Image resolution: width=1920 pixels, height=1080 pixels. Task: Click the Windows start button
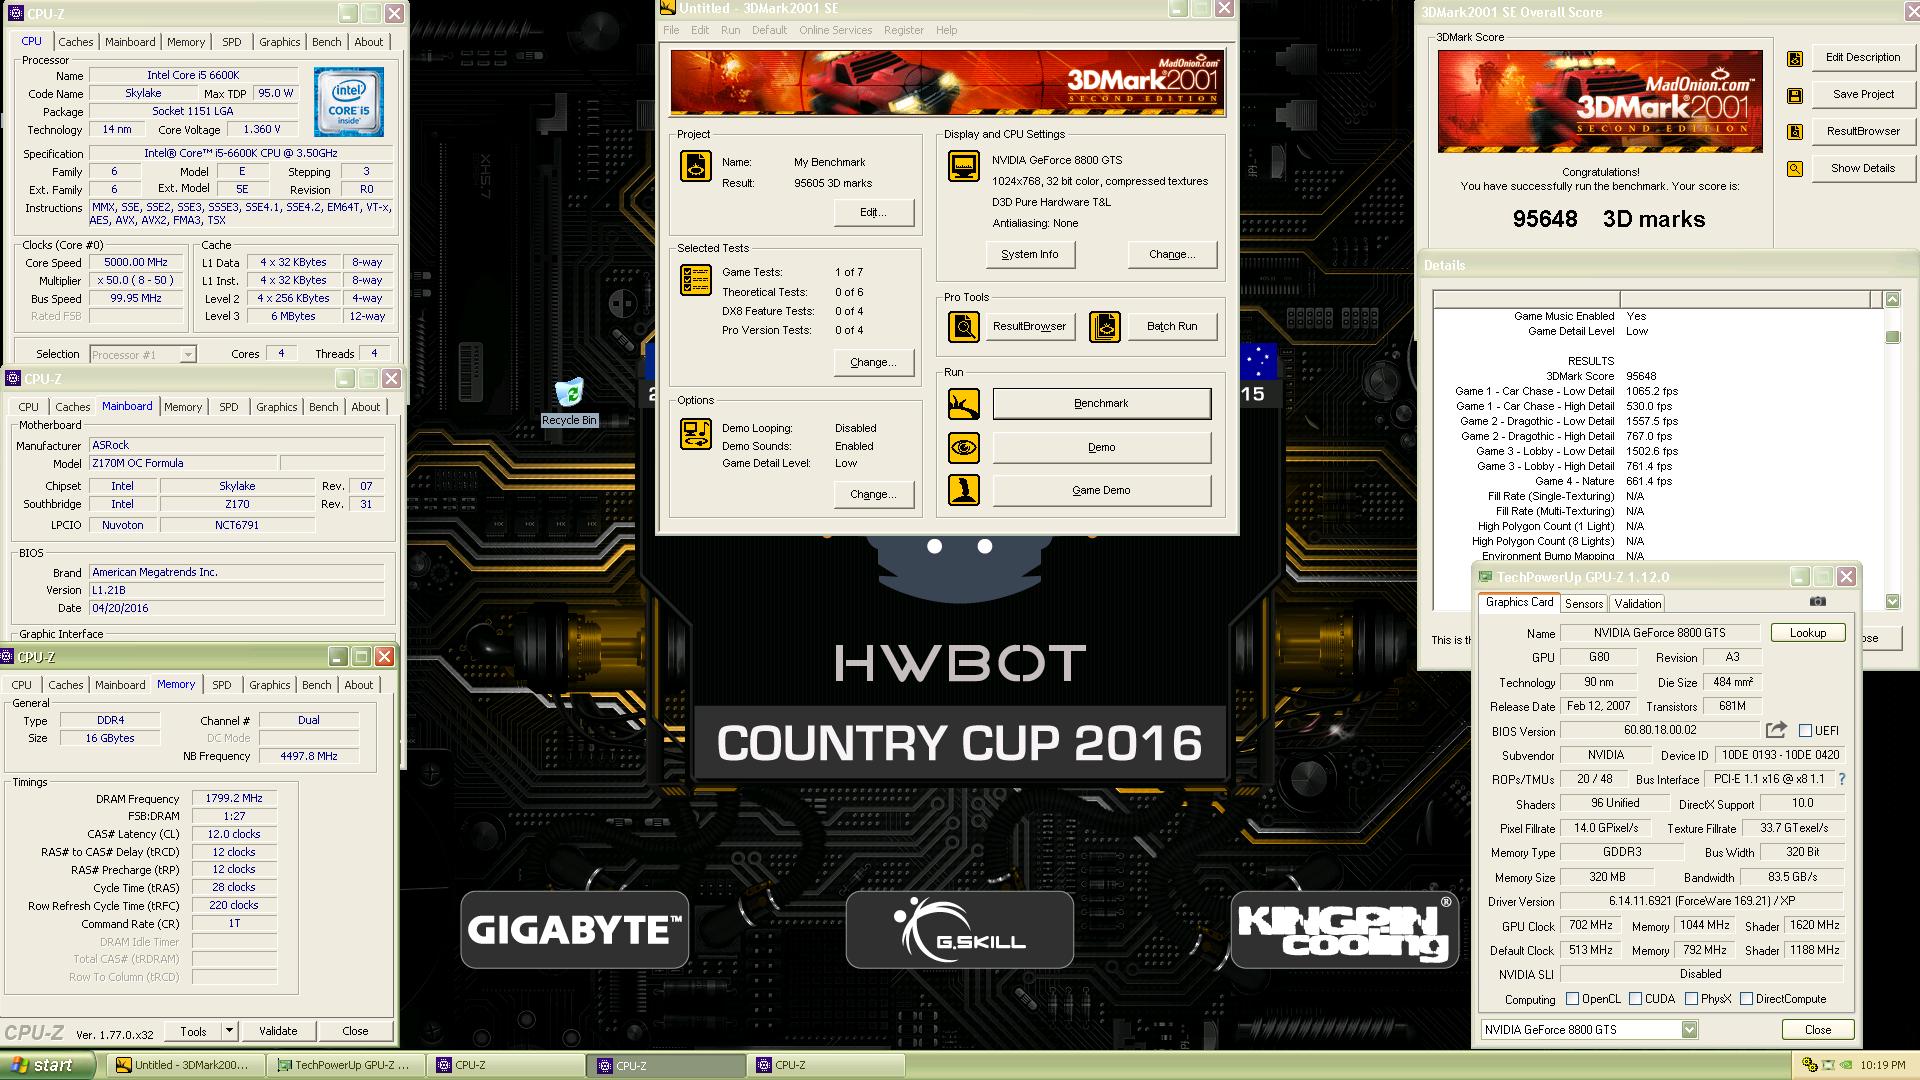coord(48,1066)
